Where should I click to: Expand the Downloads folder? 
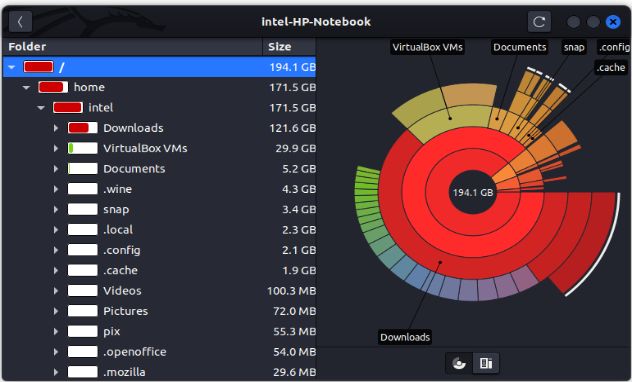56,128
